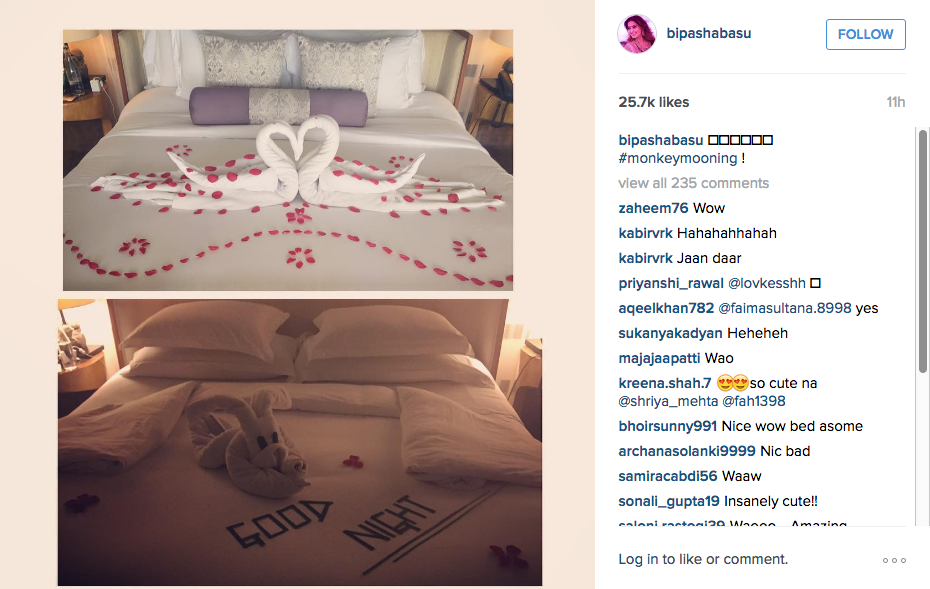Viewport: 930px width, 589px height.
Task: Open the @shriya_mehta mention
Action: tap(668, 402)
